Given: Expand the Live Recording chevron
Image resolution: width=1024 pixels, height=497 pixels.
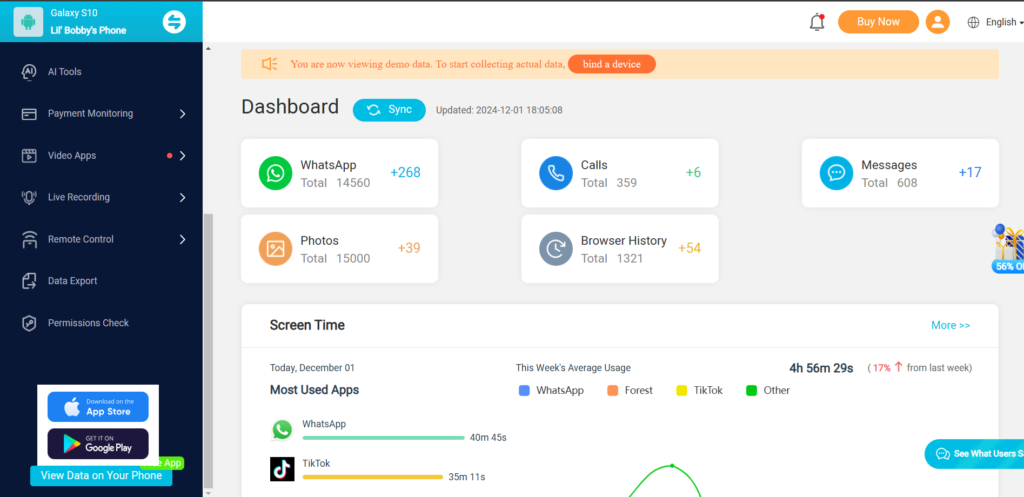Looking at the screenshot, I should click(182, 197).
